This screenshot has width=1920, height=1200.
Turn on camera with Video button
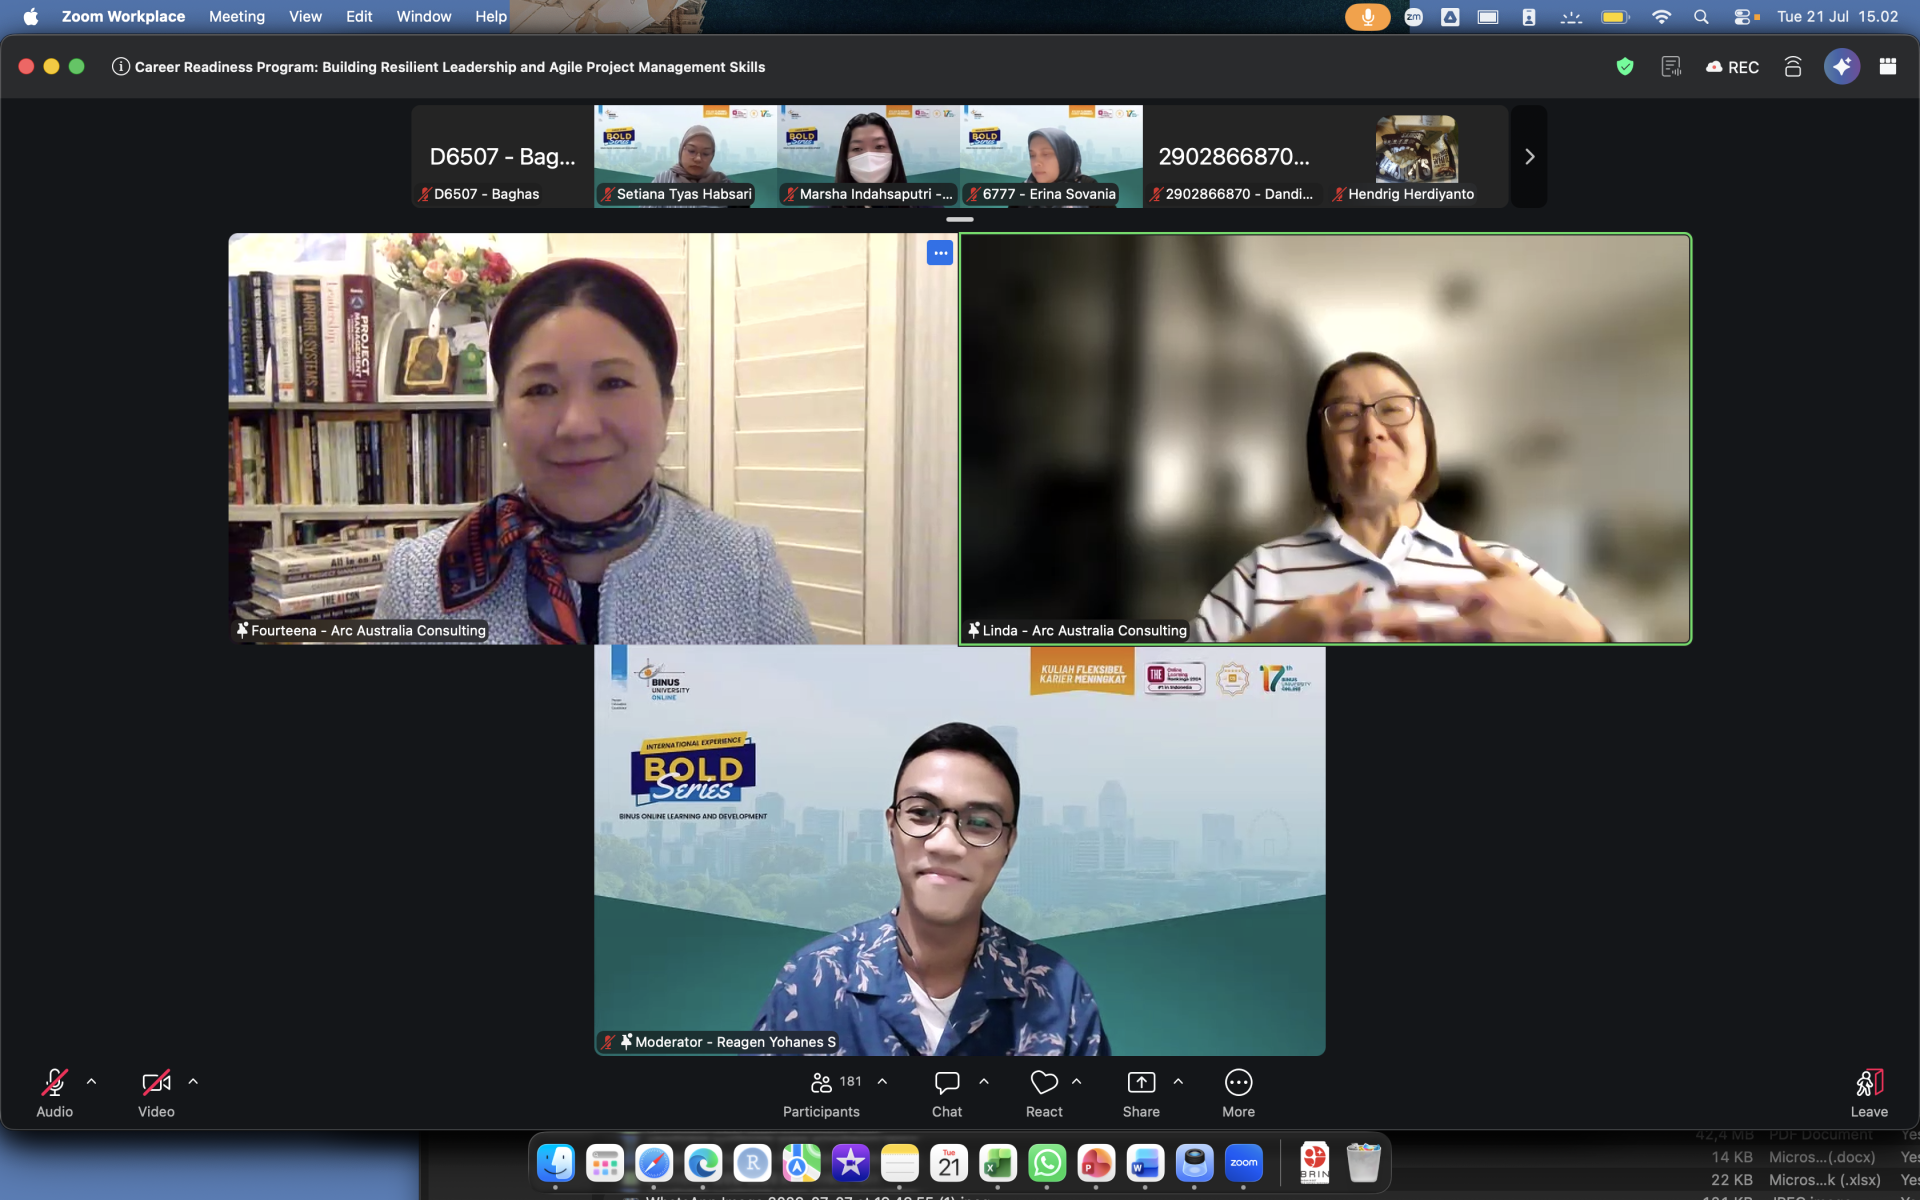click(x=156, y=1093)
